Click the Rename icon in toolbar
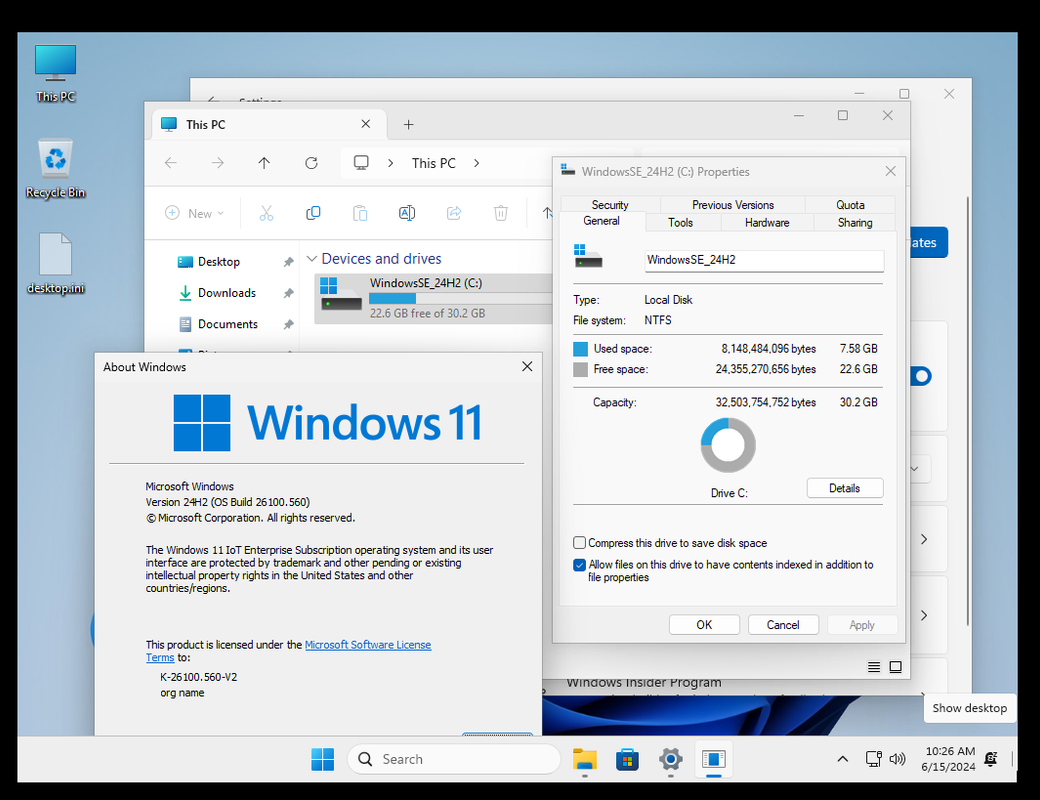The width and height of the screenshot is (1040, 800). 407,213
